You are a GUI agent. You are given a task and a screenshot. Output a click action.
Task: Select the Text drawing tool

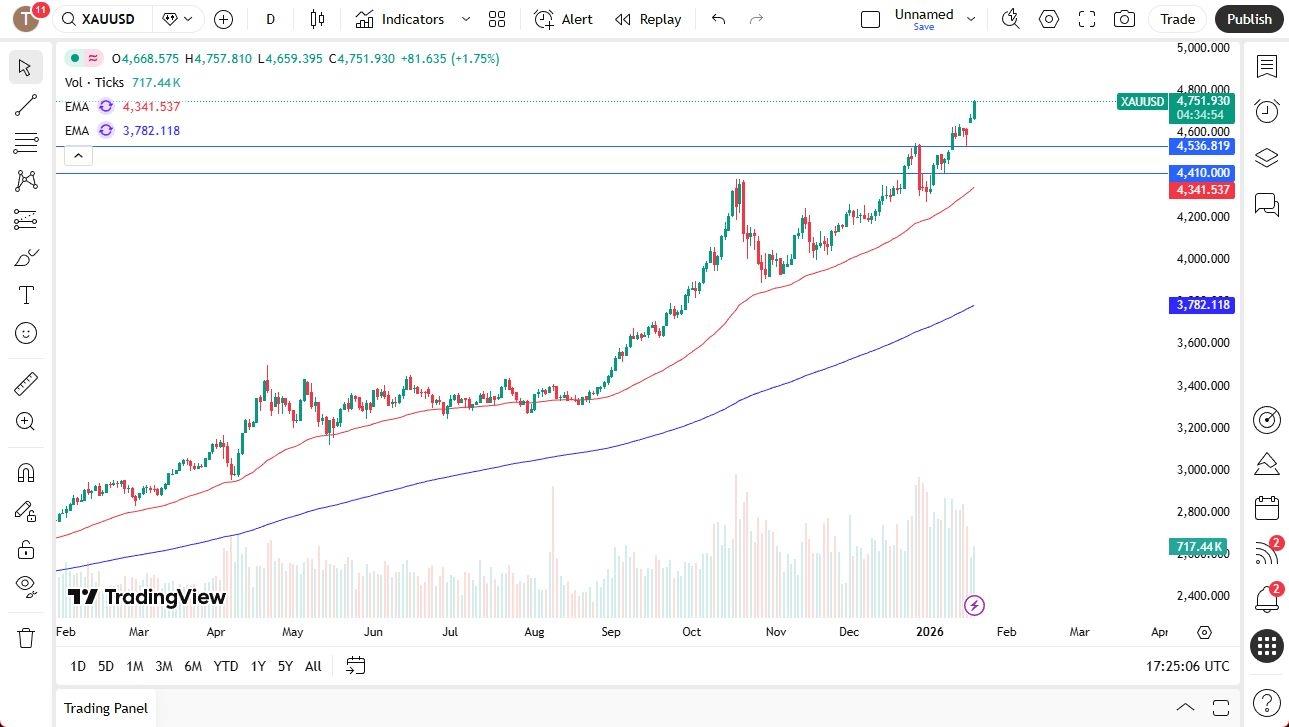[x=26, y=294]
